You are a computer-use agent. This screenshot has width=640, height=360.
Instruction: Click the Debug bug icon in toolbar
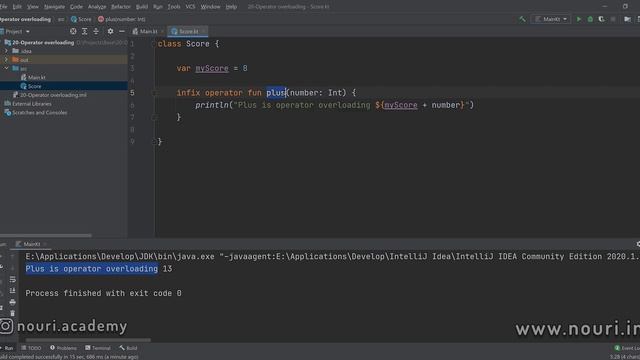coord(590,19)
